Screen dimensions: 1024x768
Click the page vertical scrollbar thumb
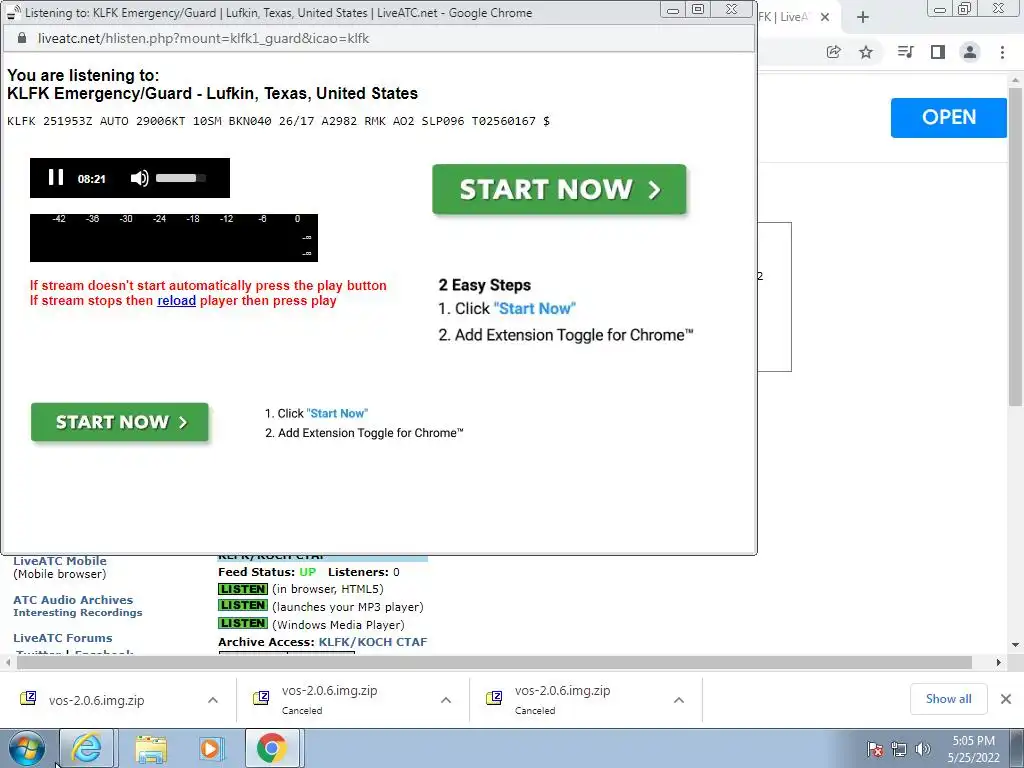coord(1016,245)
